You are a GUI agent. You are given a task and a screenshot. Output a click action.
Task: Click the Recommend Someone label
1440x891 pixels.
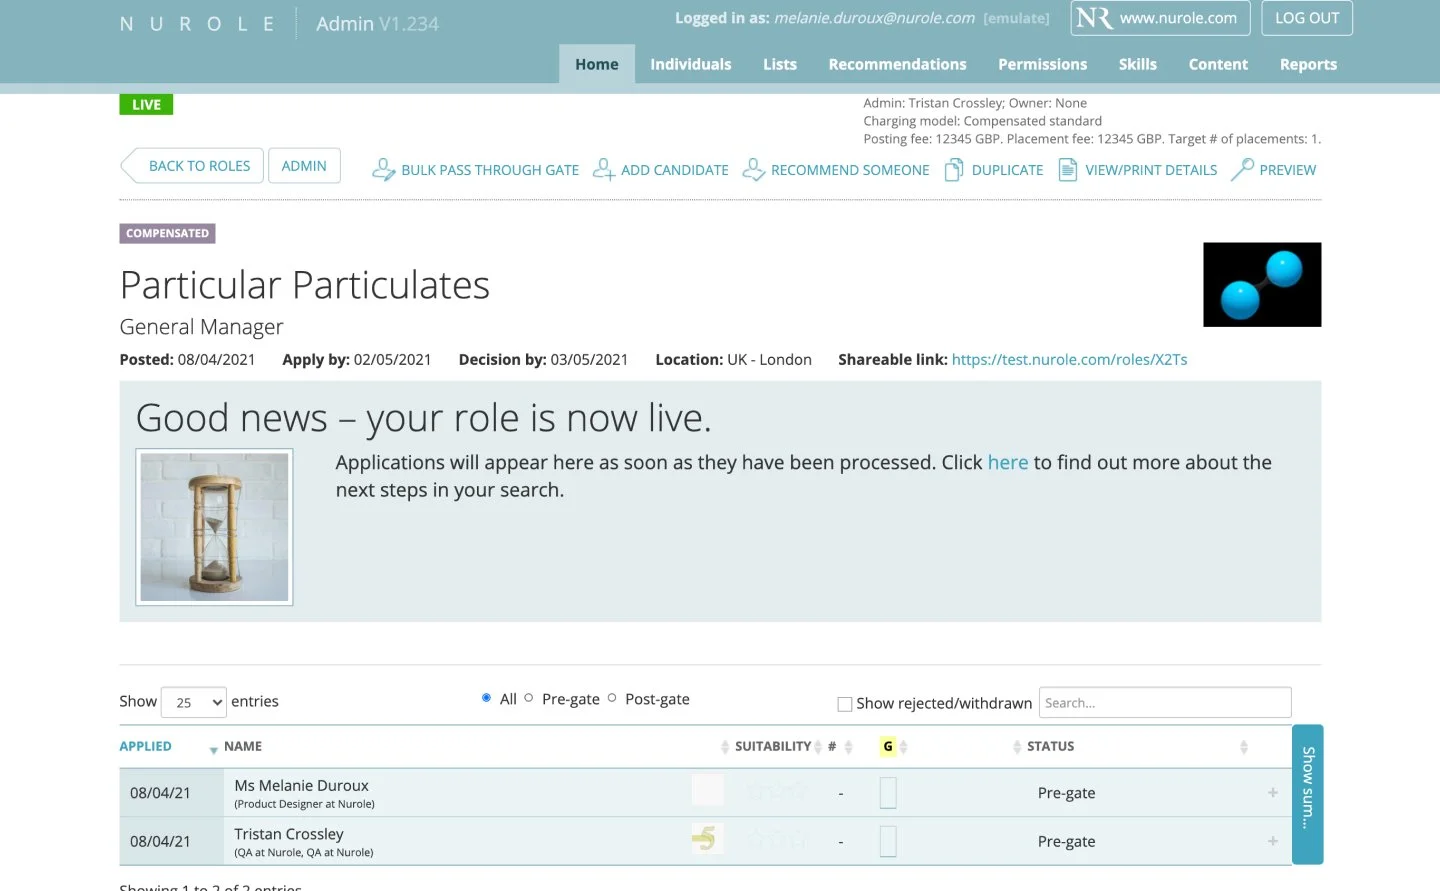click(850, 170)
